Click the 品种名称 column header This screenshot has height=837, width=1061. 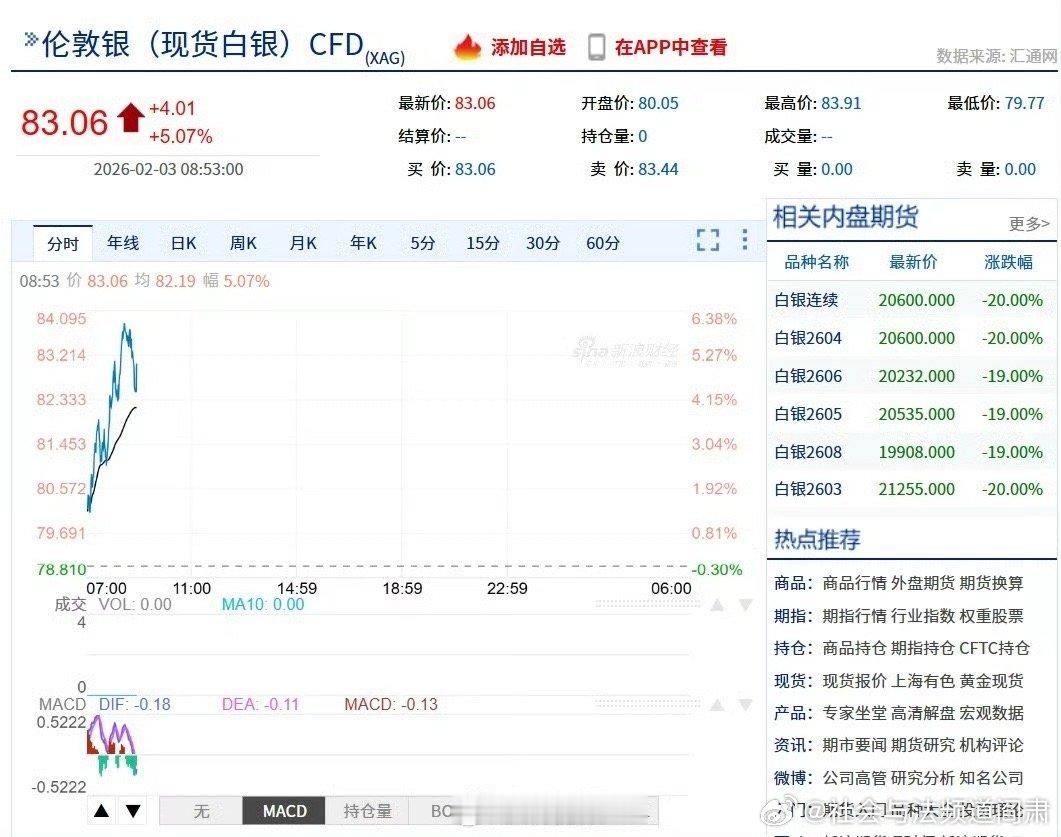pyautogui.click(x=816, y=263)
